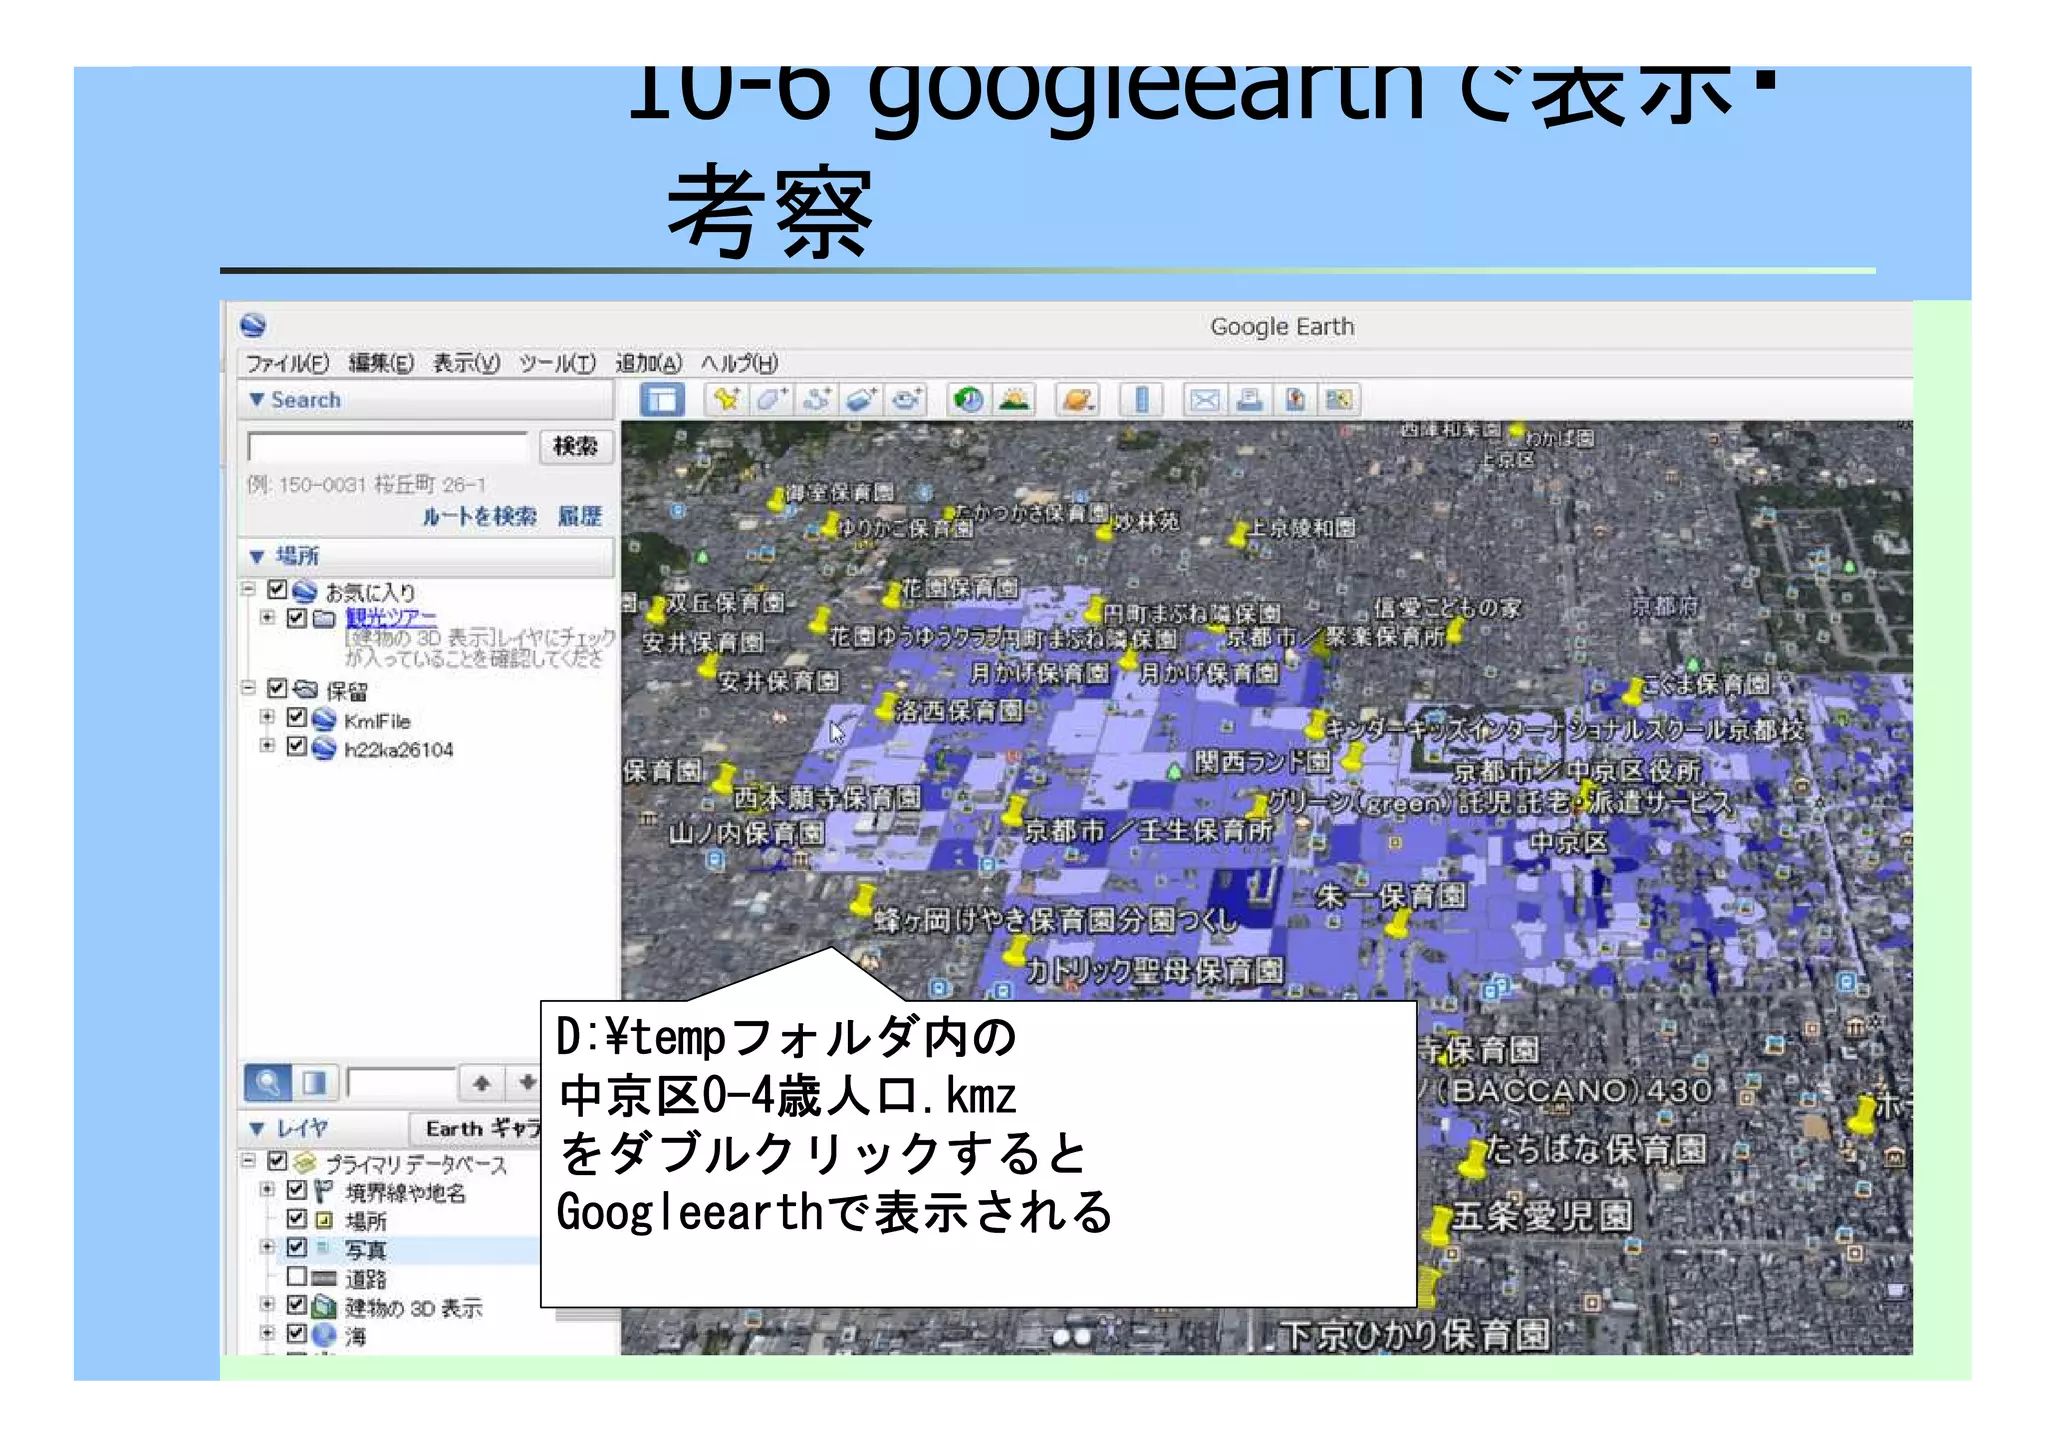This screenshot has height=1448, width=2048.
Task: Select the 写真 layer row
Action: [408, 1249]
